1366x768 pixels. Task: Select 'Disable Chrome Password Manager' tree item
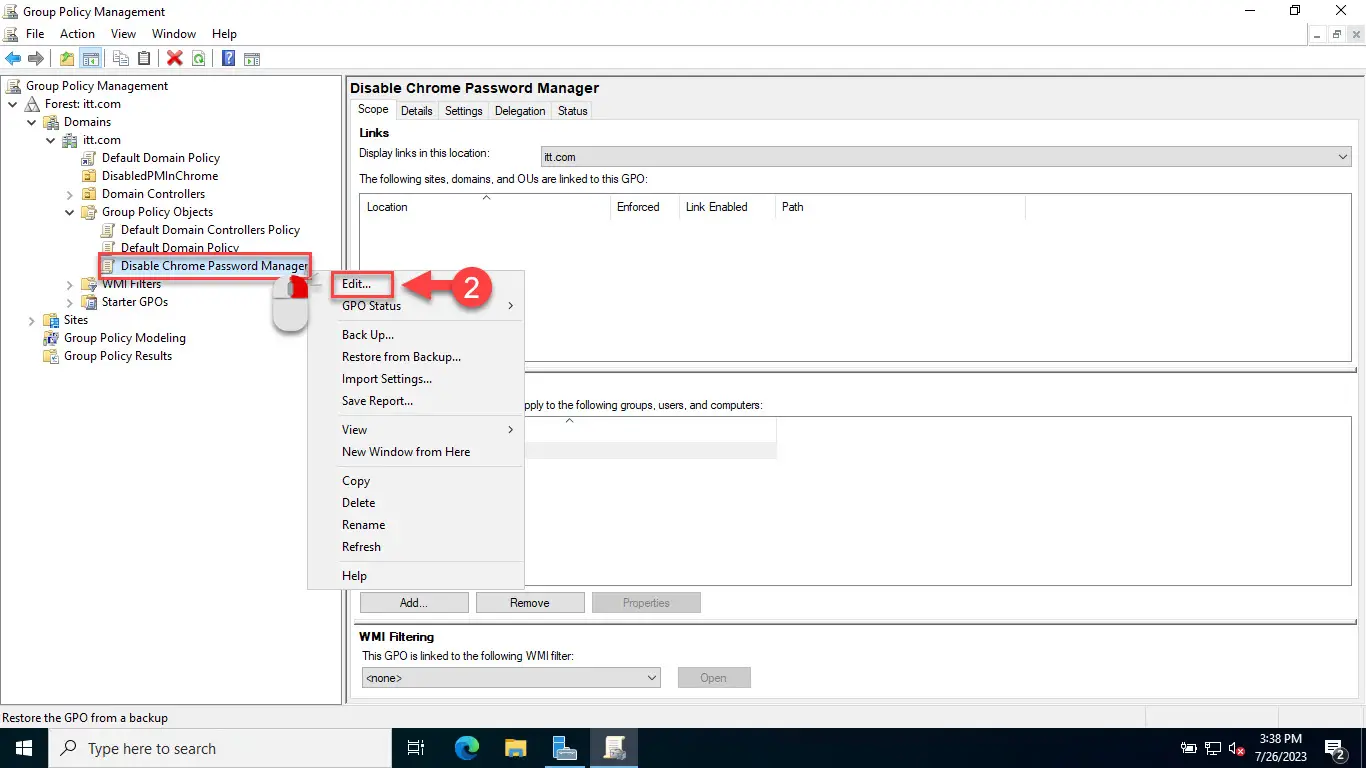pos(214,266)
